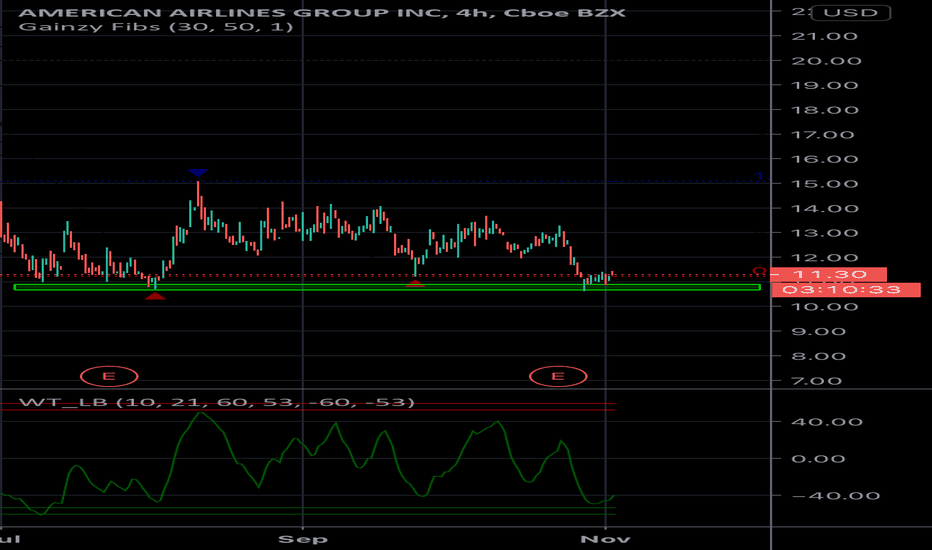Click the red circle marker near price line
The width and height of the screenshot is (932, 550).
[759, 271]
